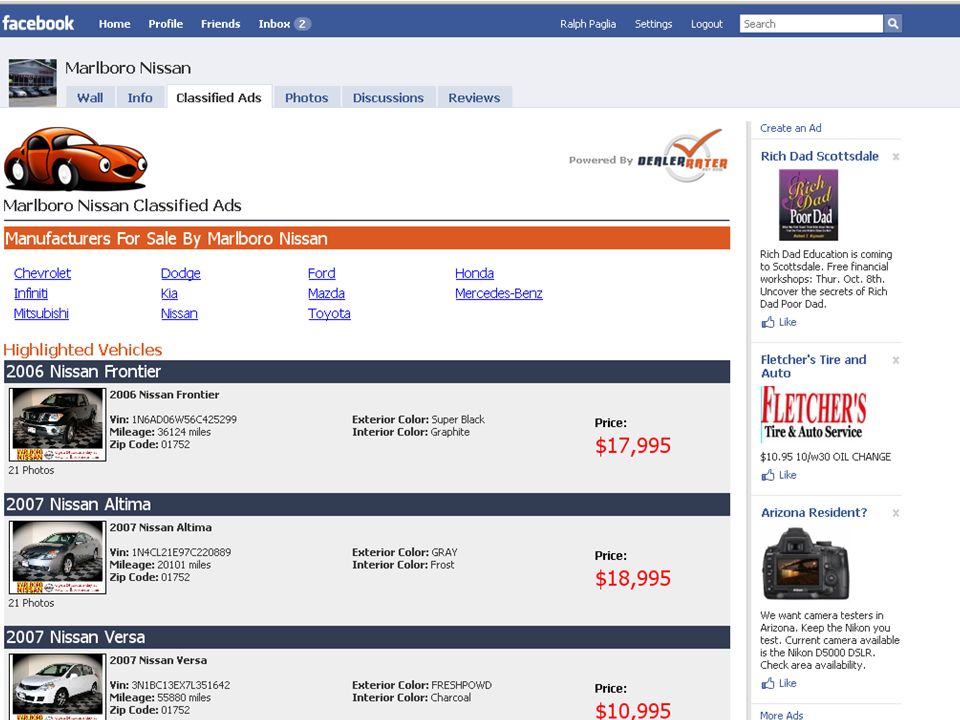The image size is (960, 720).
Task: Open Profile in the top bar
Action: click(165, 24)
